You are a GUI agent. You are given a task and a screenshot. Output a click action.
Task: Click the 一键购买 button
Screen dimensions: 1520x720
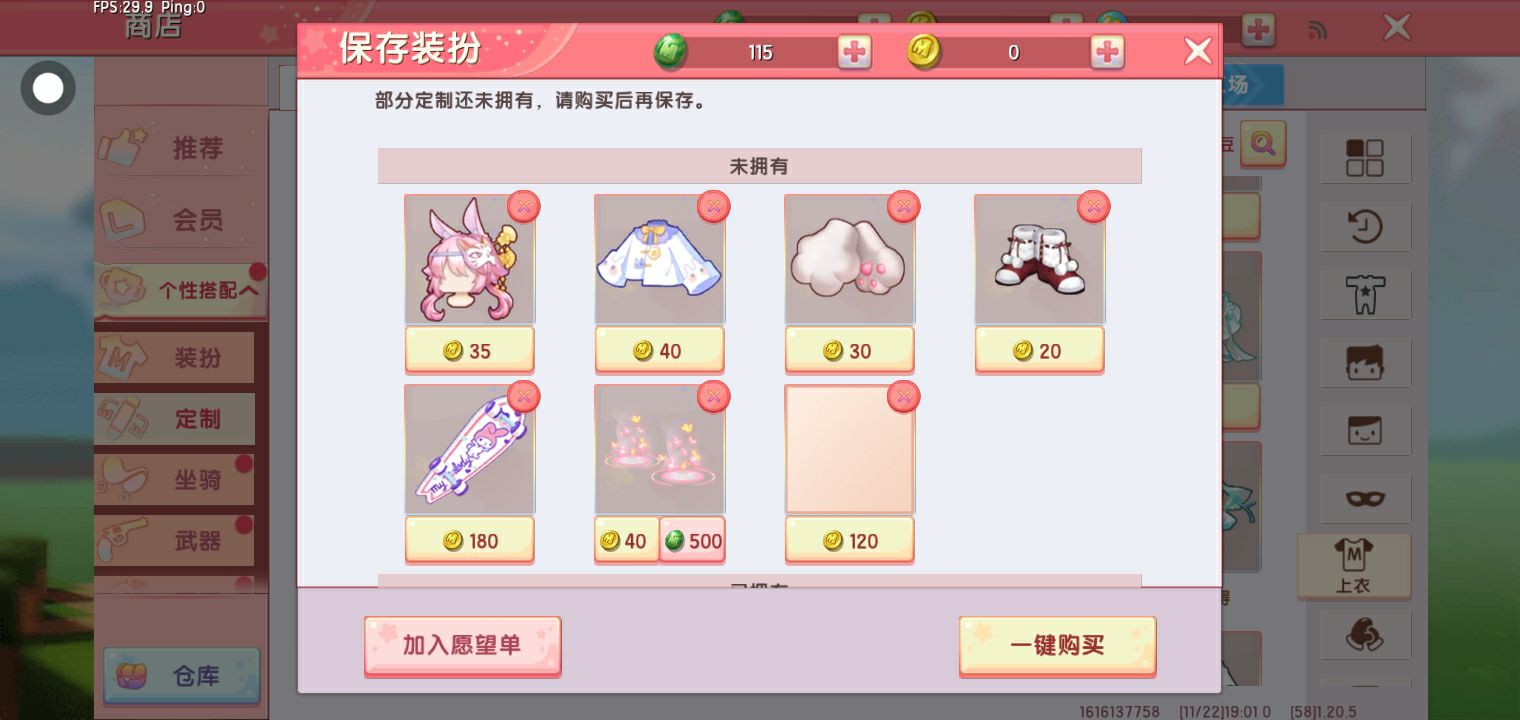click(1057, 646)
